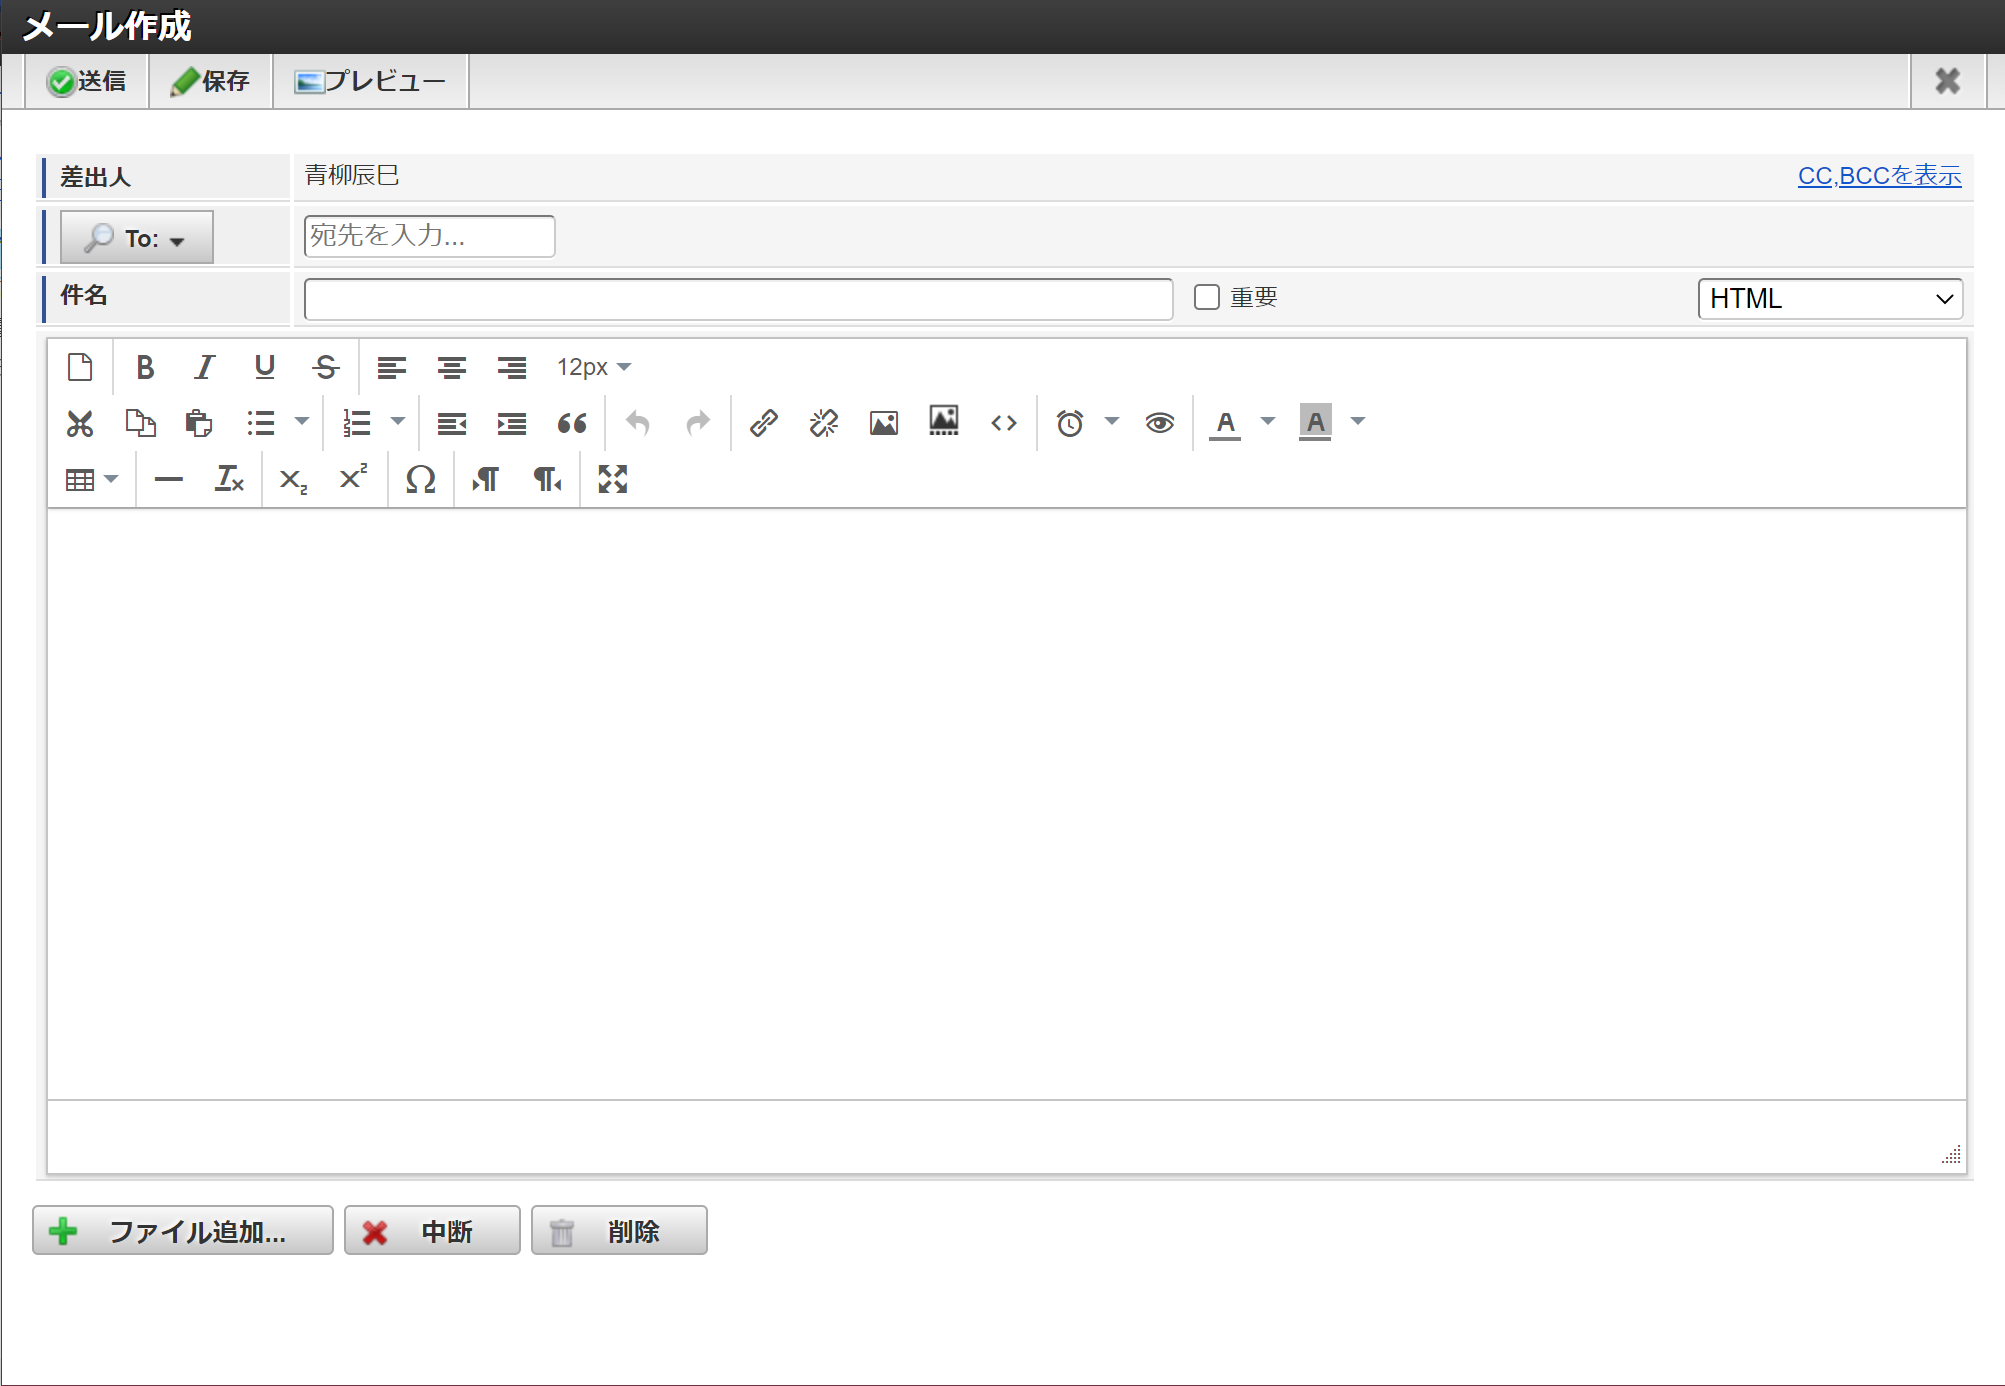This screenshot has height=1386, width=2005.
Task: Click the fullscreen expand icon in the editor
Action: 612,480
